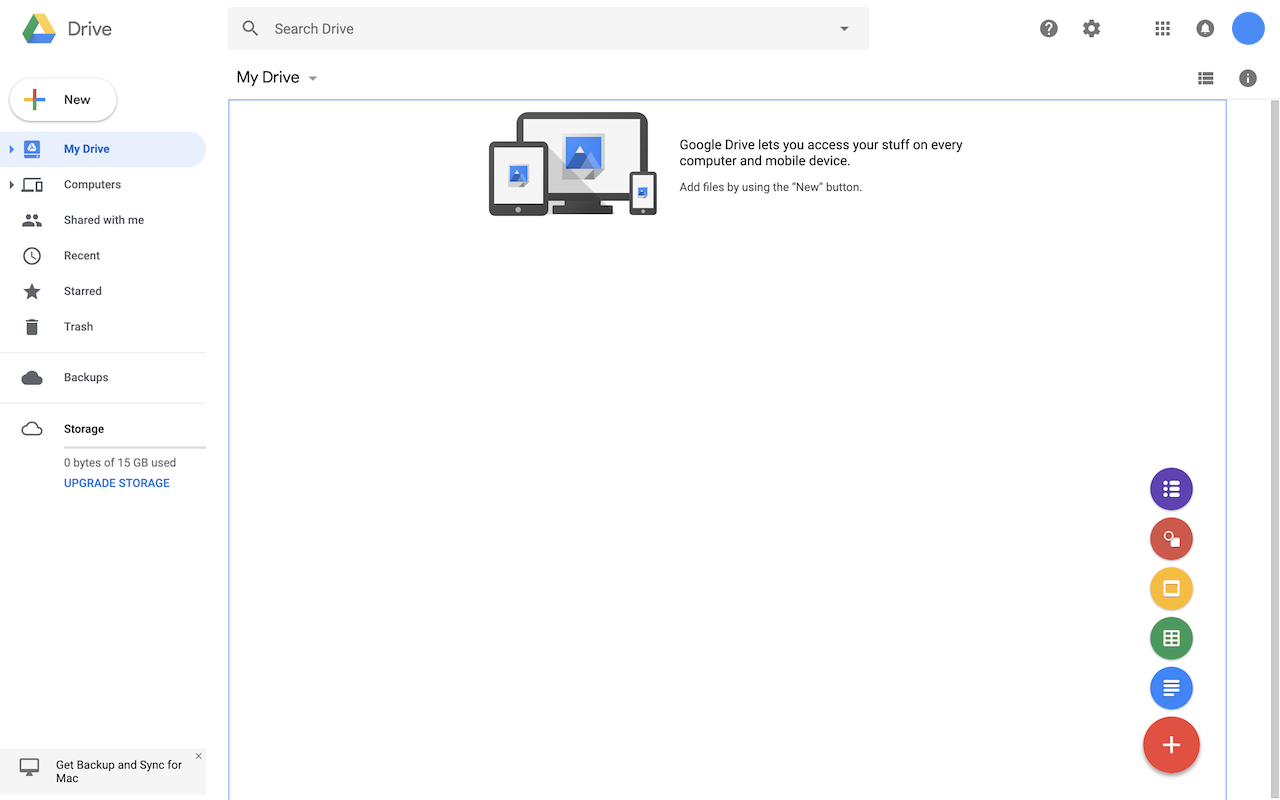Click the Storage cloud outline icon

click(x=32, y=429)
